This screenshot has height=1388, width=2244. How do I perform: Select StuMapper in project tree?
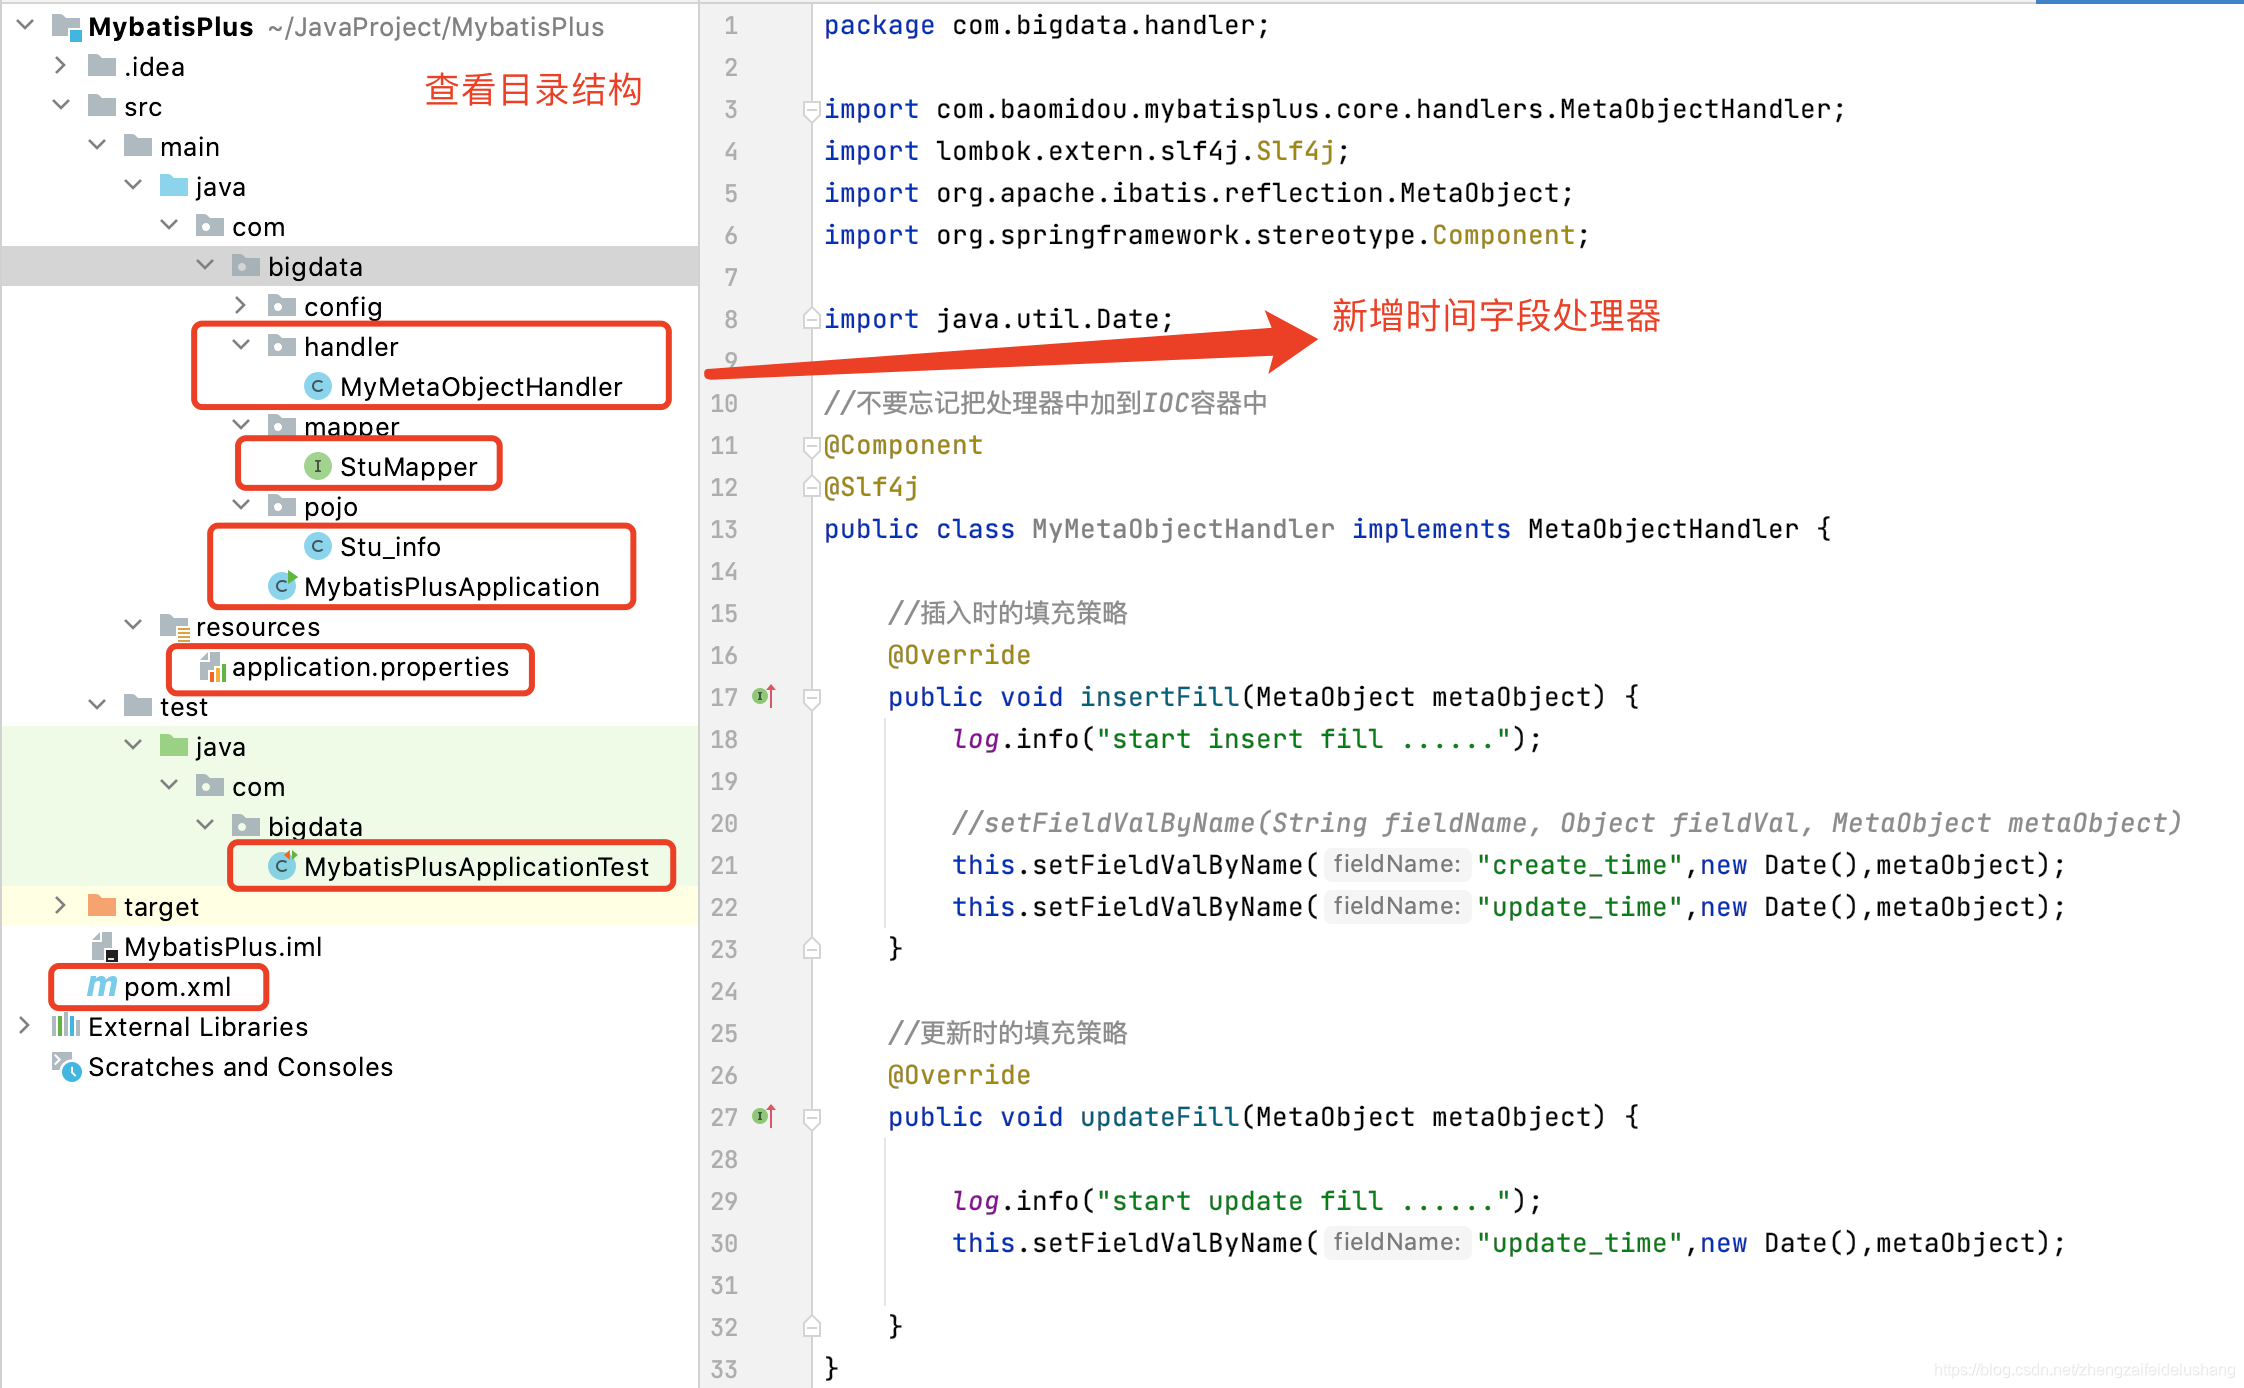click(408, 466)
